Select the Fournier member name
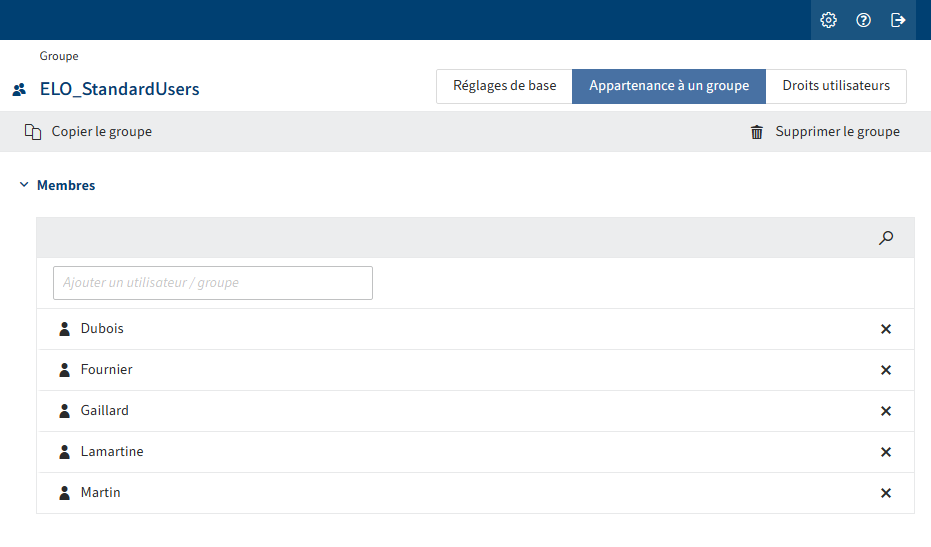 tap(106, 369)
